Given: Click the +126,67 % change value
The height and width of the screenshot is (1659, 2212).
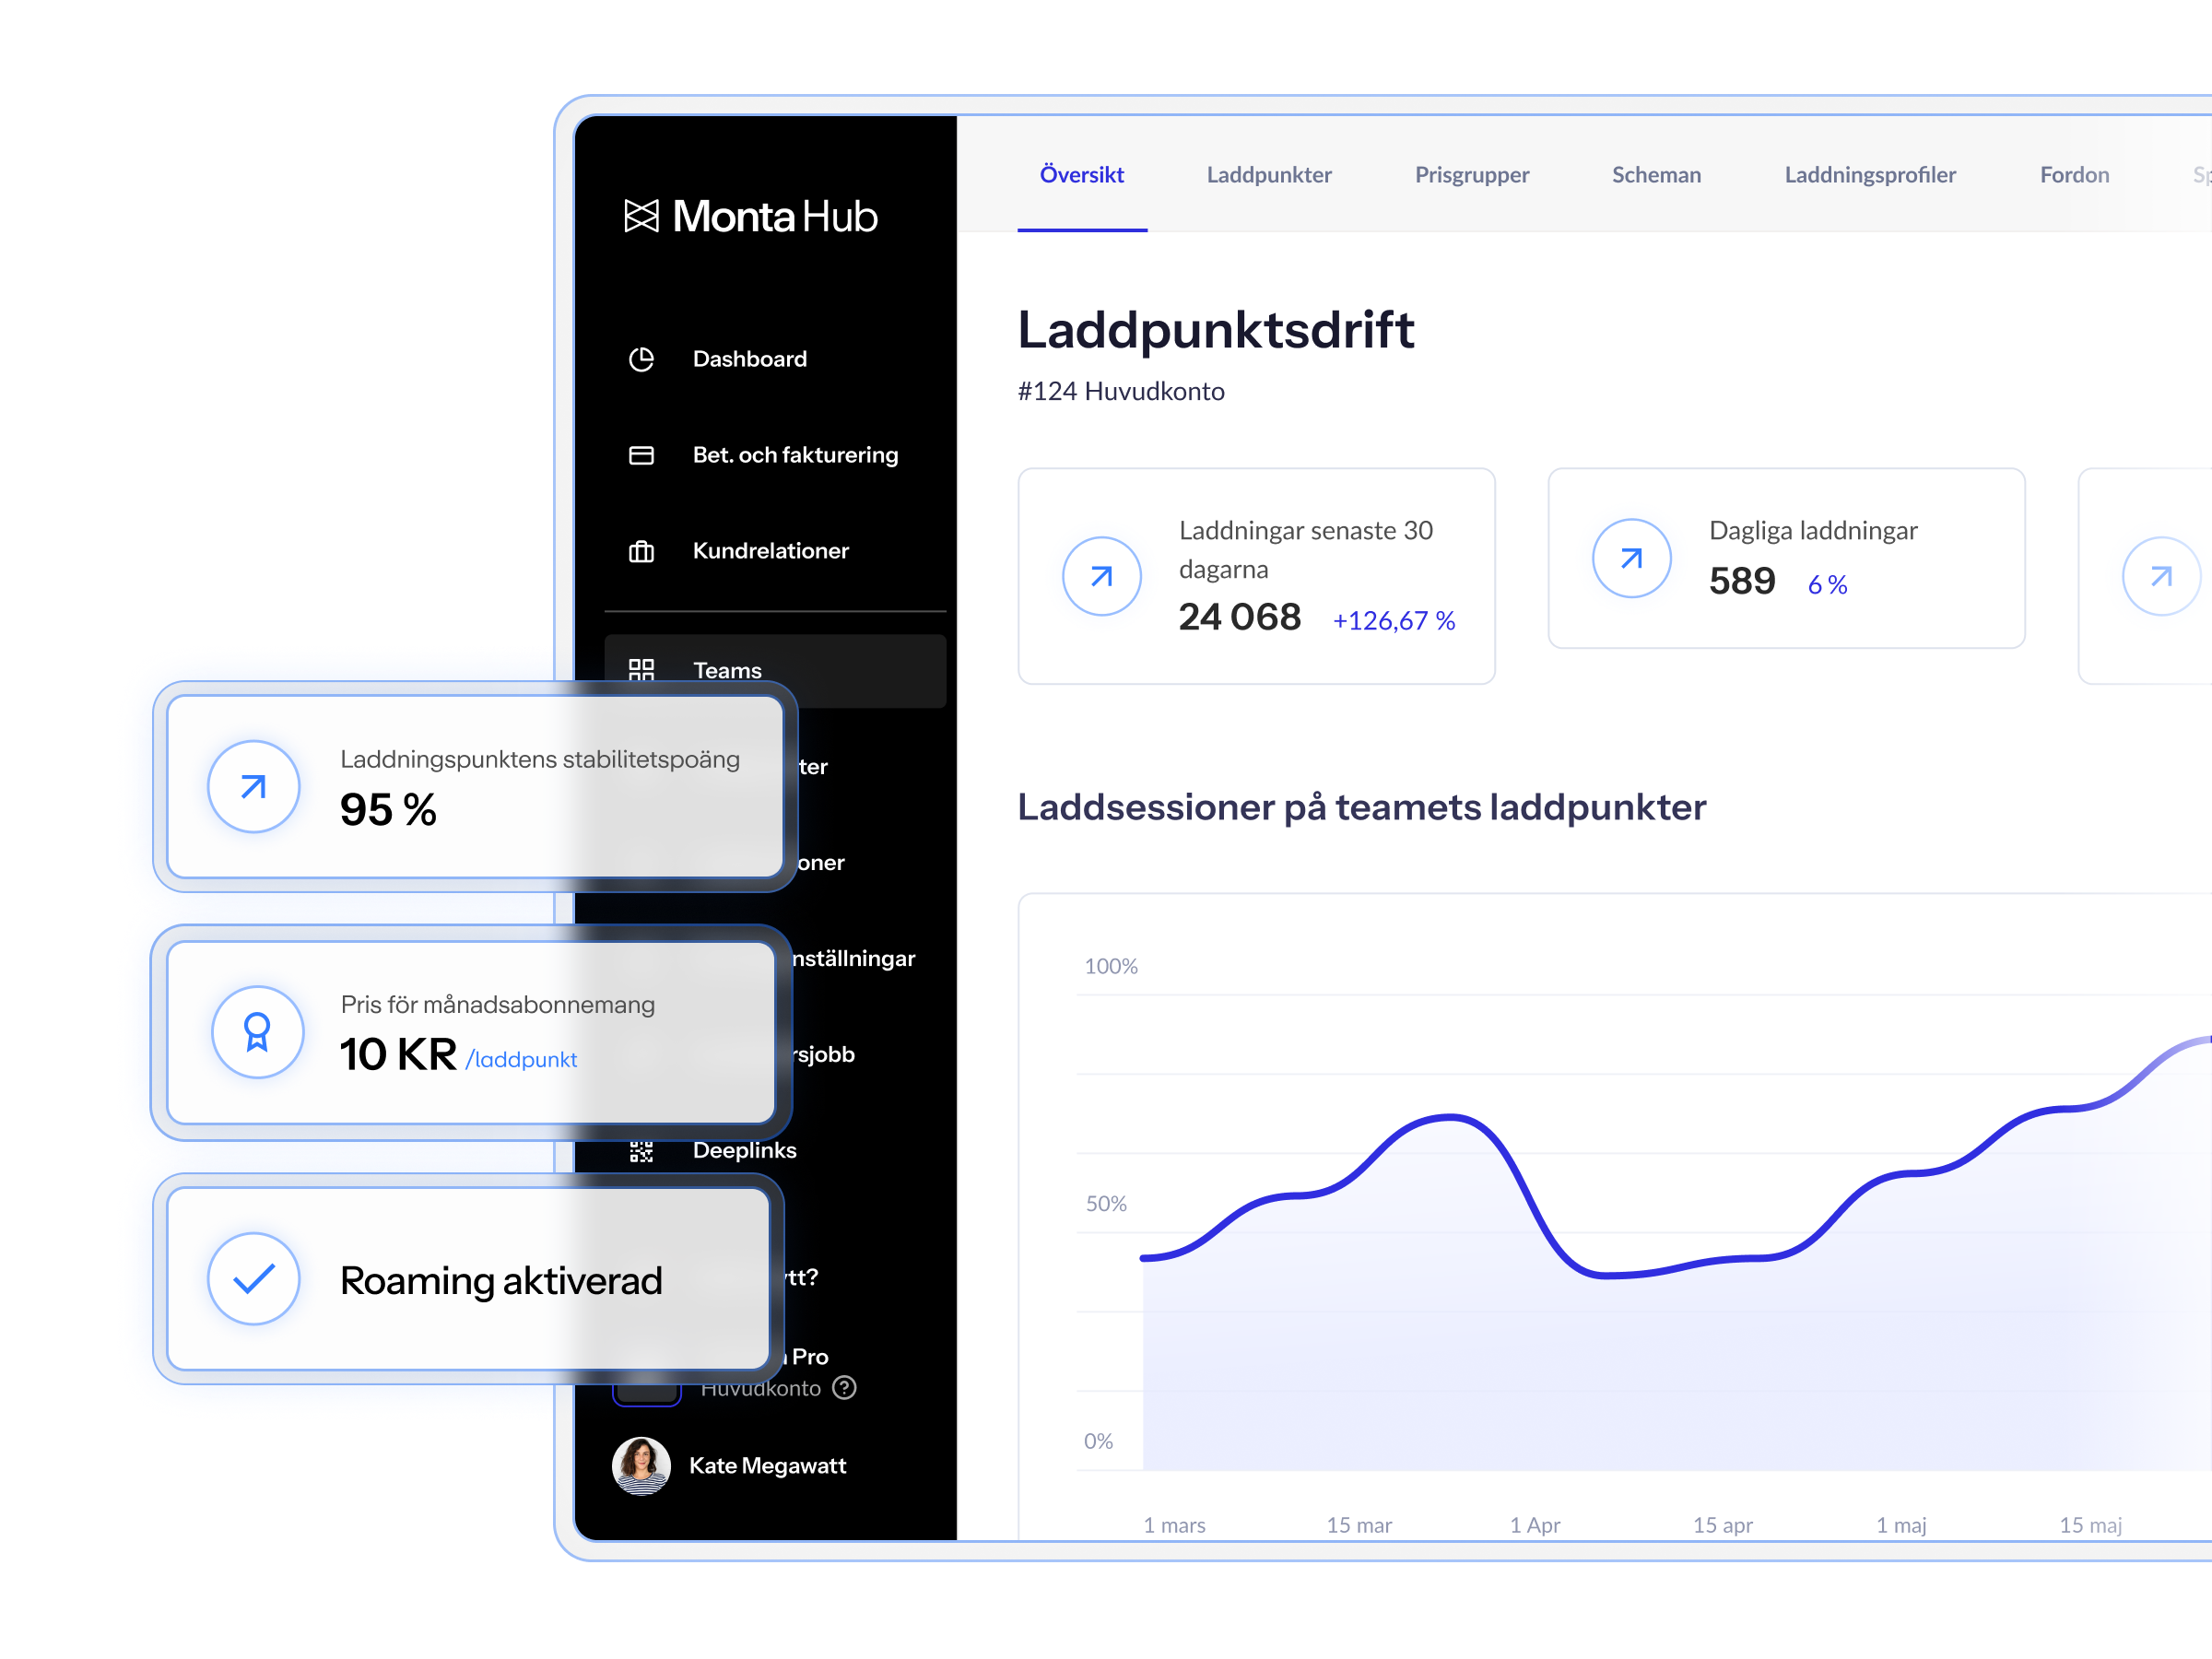Looking at the screenshot, I should (x=1394, y=621).
